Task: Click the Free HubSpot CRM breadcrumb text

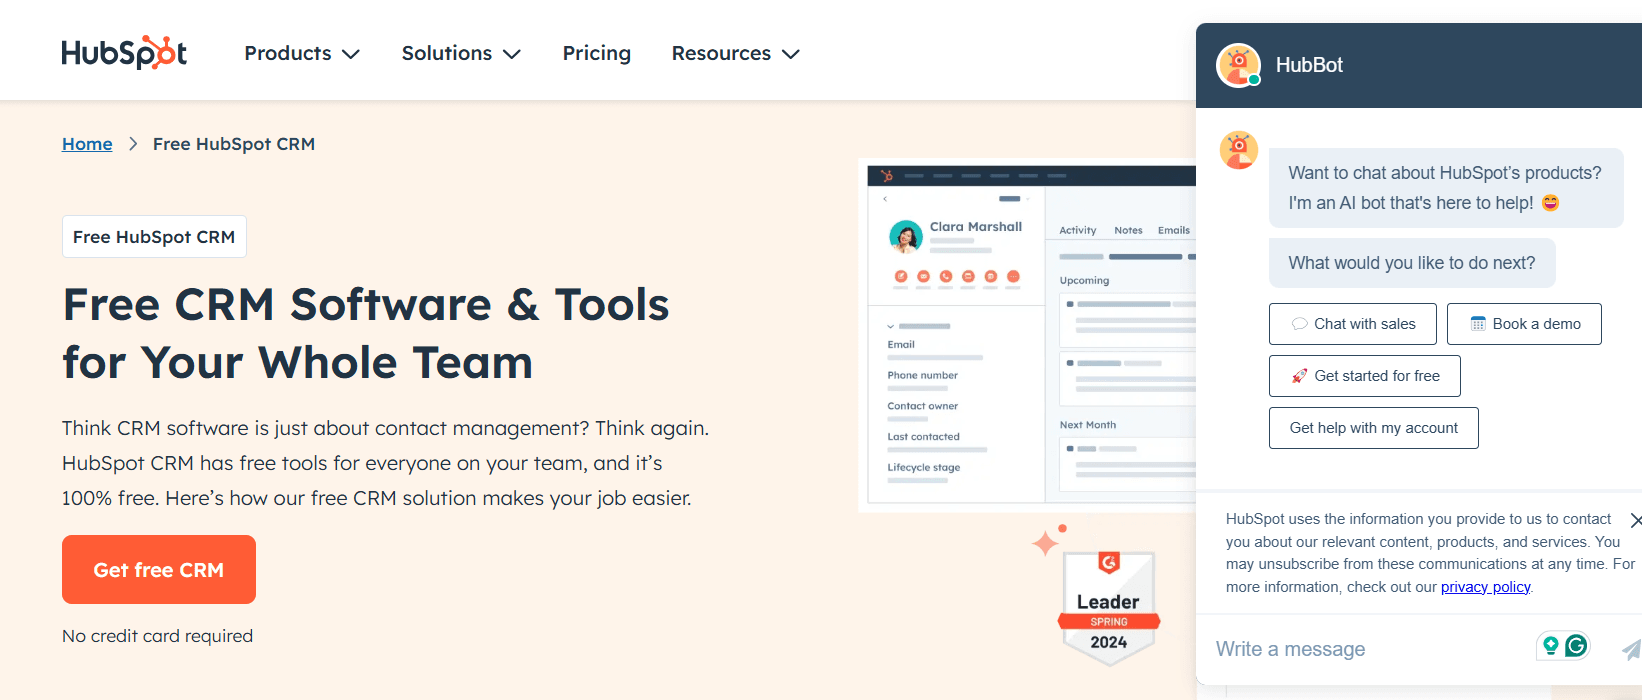Action: click(x=234, y=144)
